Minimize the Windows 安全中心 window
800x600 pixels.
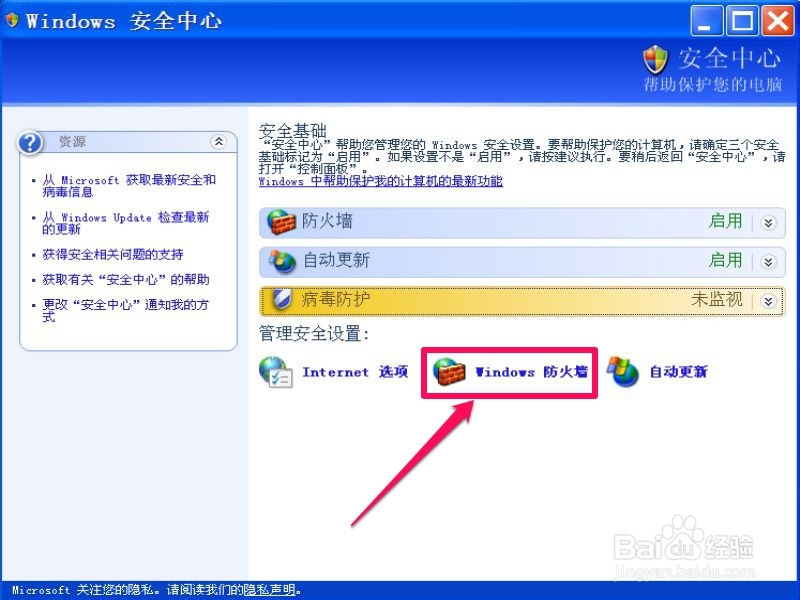[x=707, y=21]
